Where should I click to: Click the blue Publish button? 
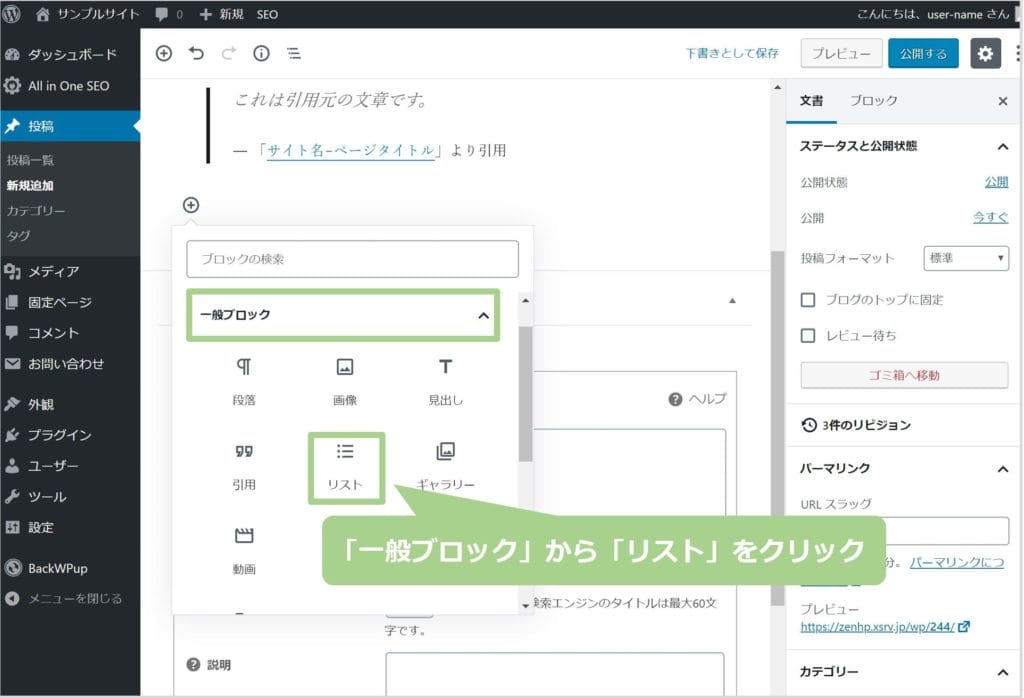[x=922, y=54]
